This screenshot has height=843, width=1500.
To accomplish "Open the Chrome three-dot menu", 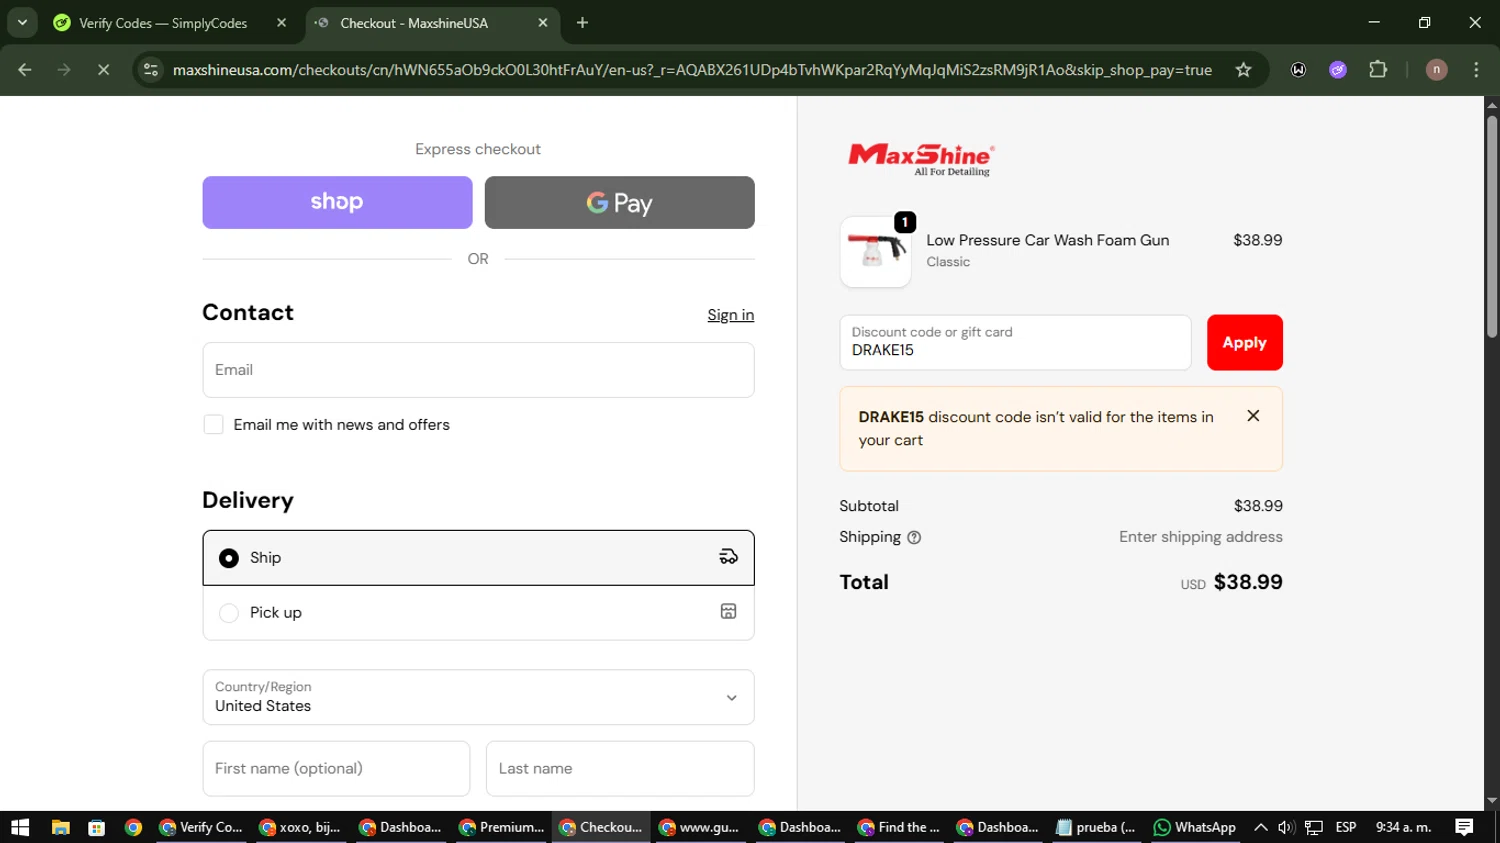I will (x=1476, y=70).
